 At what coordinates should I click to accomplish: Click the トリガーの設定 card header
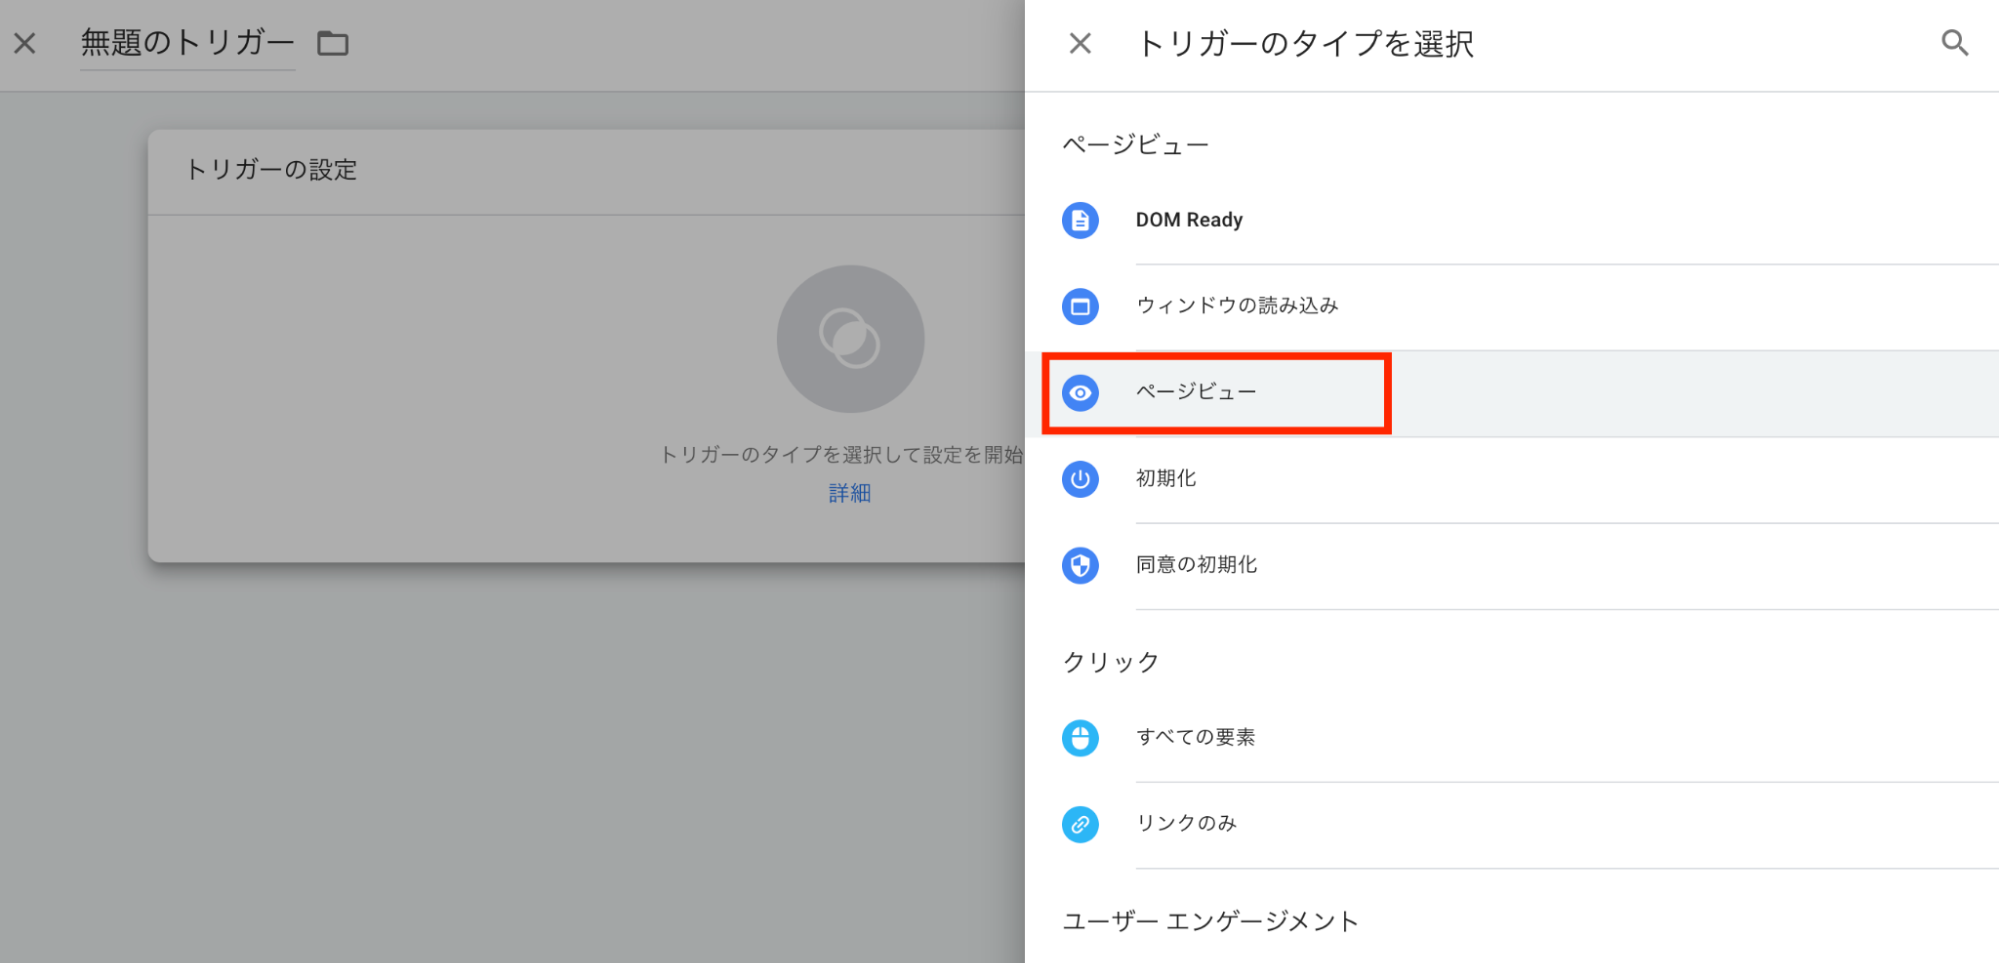click(586, 171)
